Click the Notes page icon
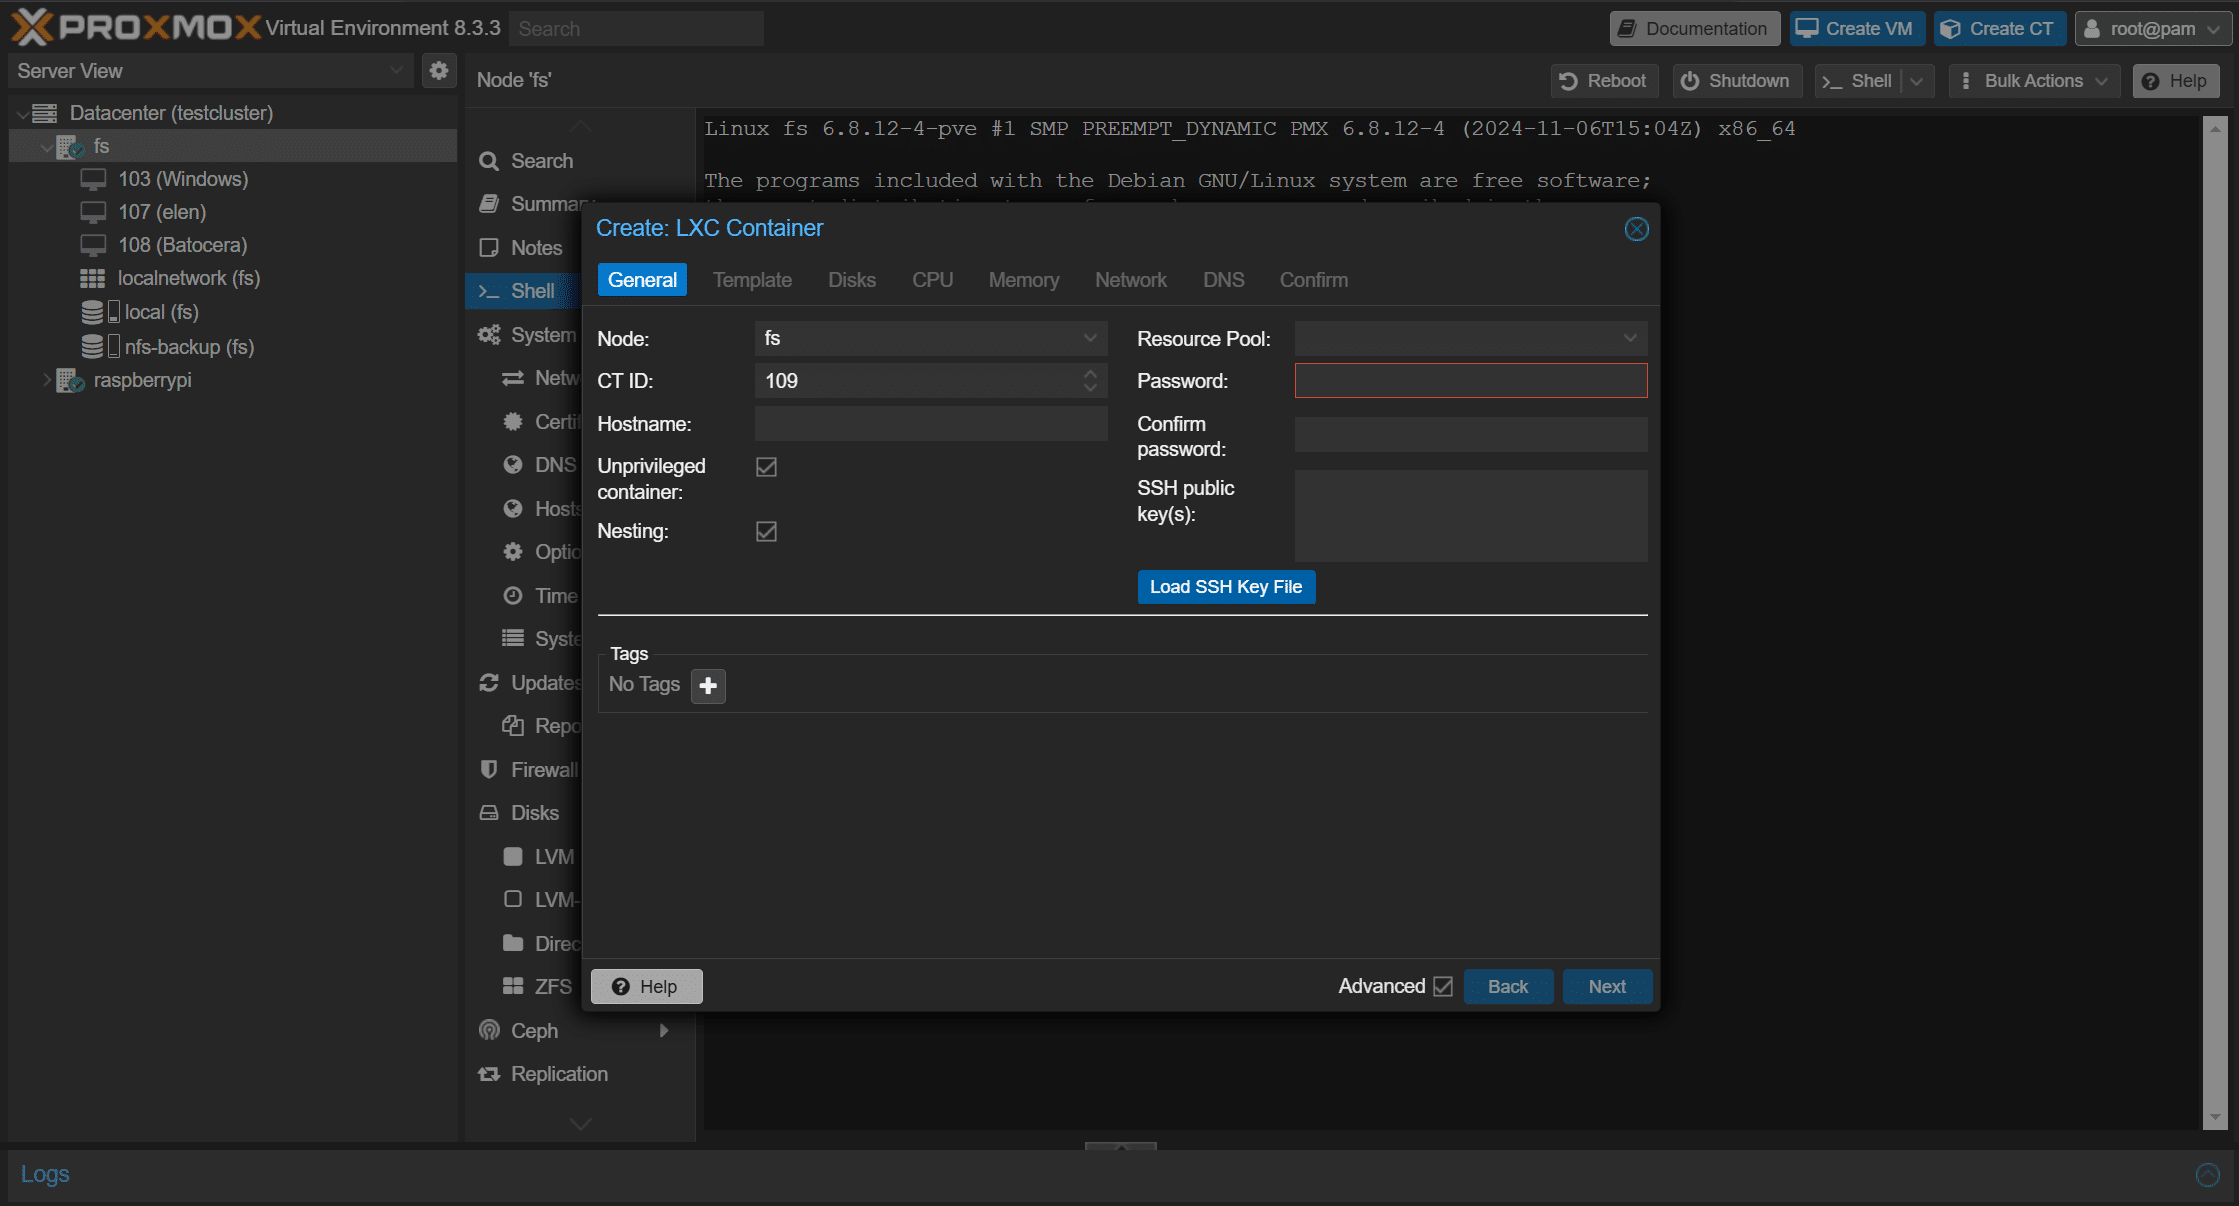Screen dimensions: 2239x1206 (489, 248)
